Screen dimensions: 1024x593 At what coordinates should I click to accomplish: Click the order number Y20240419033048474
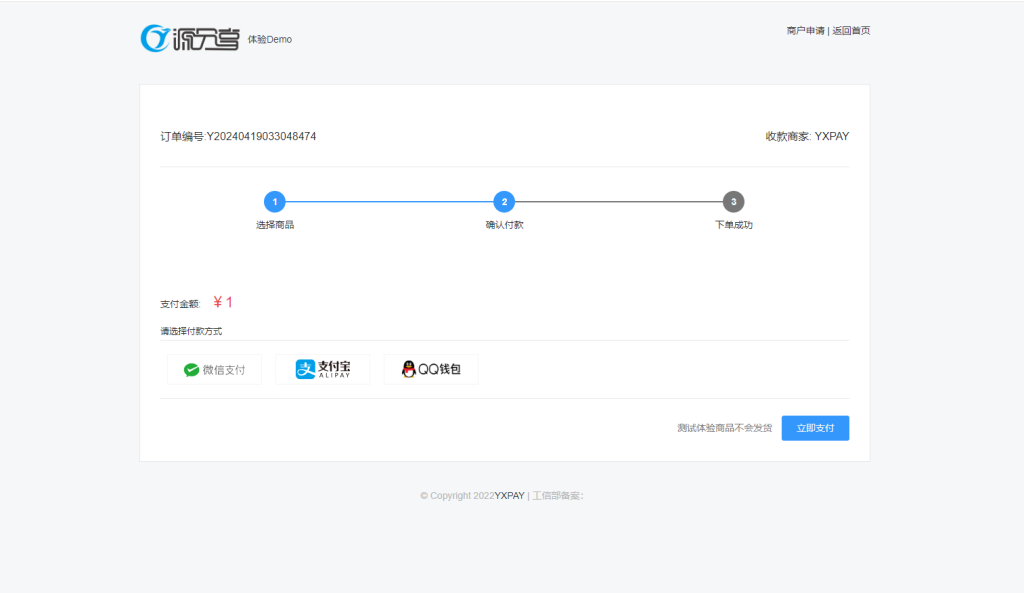(x=261, y=136)
